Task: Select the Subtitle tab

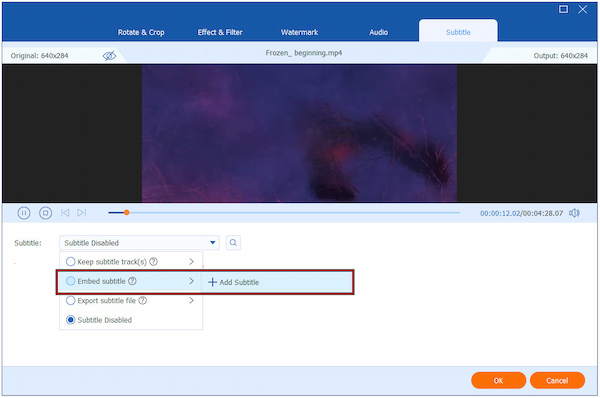Action: coord(458,32)
